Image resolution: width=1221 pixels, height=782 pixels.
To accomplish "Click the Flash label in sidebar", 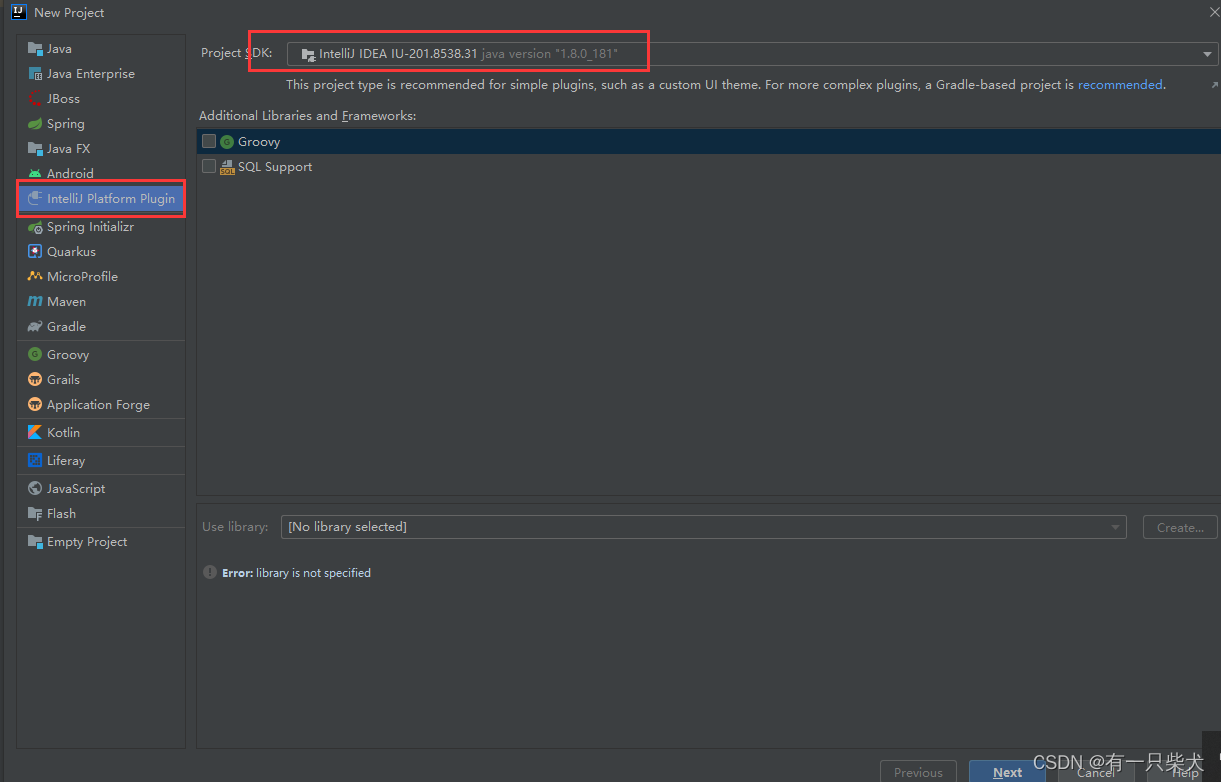I will point(61,513).
